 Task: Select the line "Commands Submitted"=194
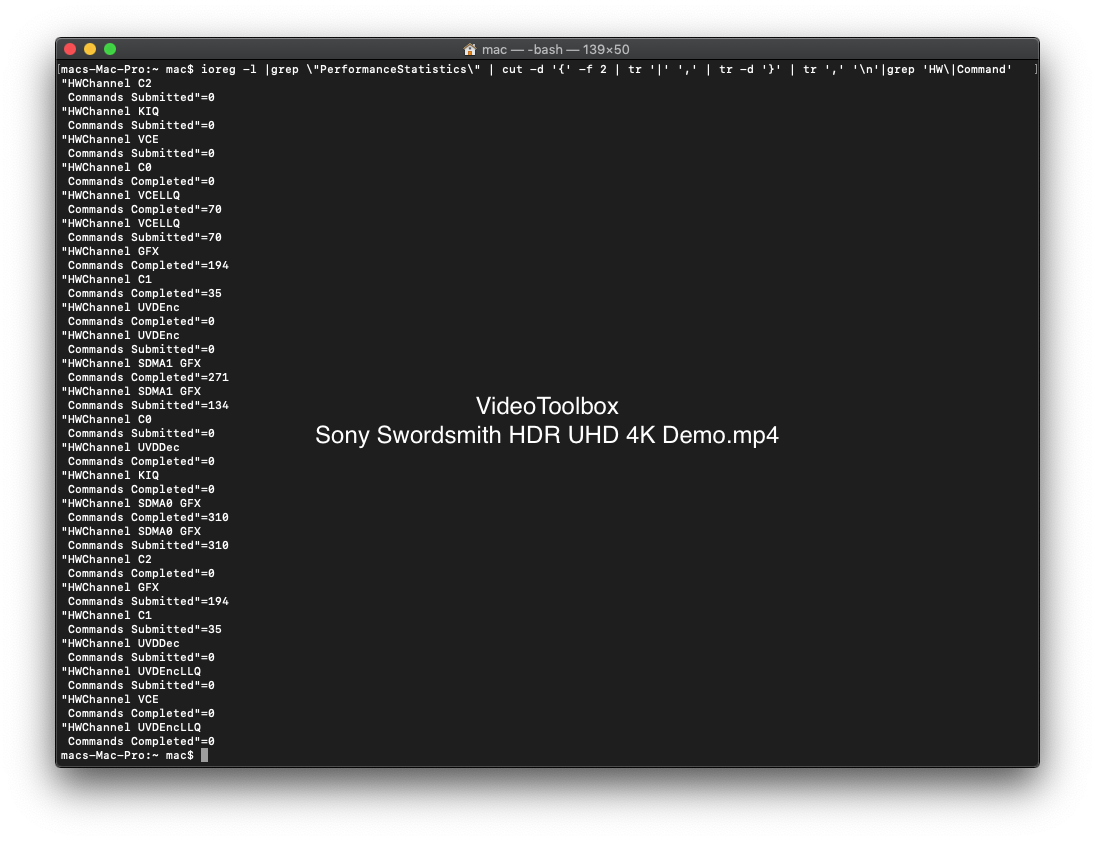(148, 601)
